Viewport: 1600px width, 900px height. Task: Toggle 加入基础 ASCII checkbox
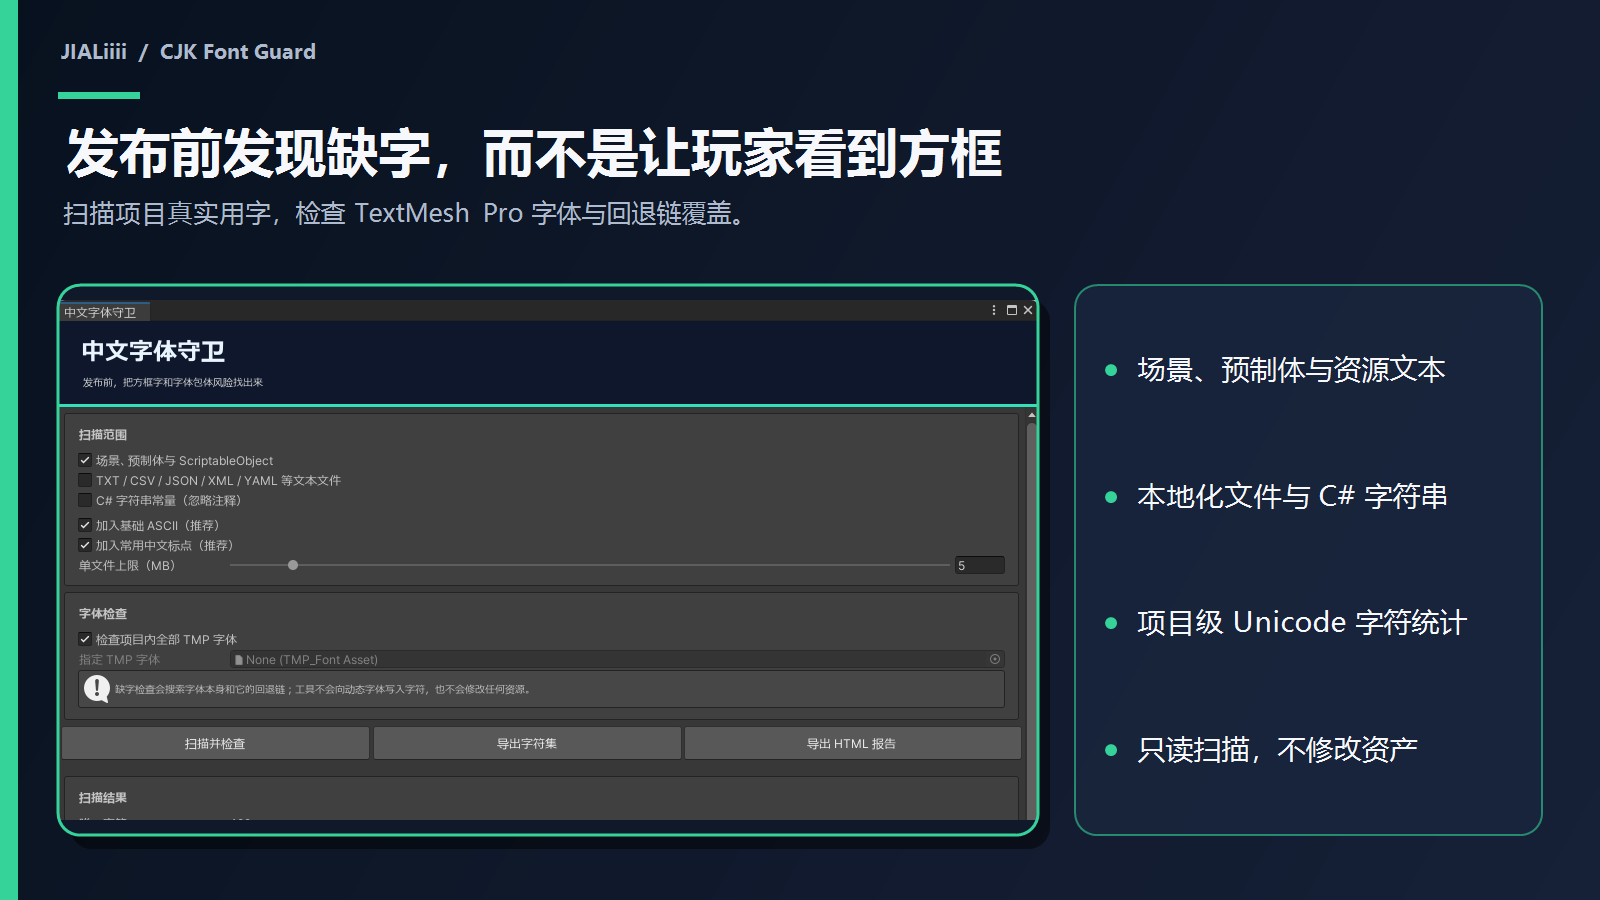85,525
